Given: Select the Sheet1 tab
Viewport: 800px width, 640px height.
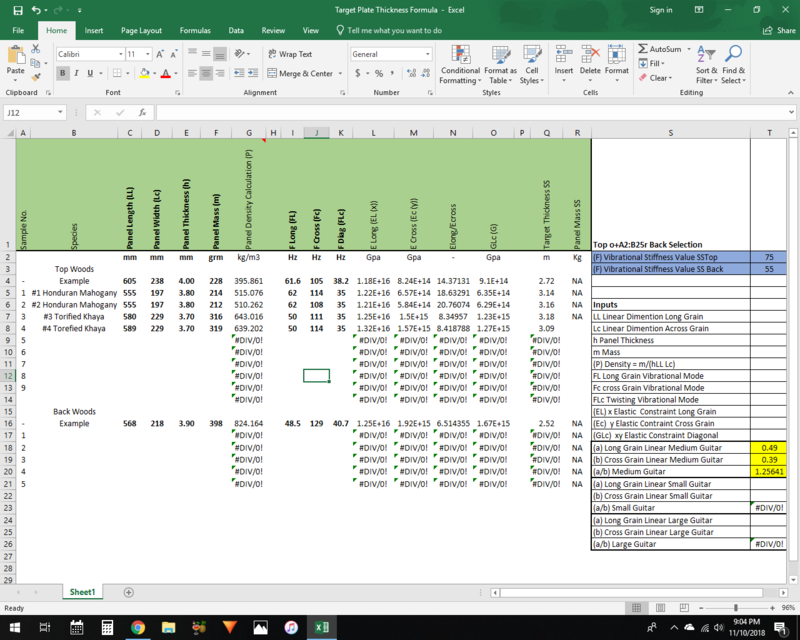Looking at the screenshot, I should pos(82,592).
